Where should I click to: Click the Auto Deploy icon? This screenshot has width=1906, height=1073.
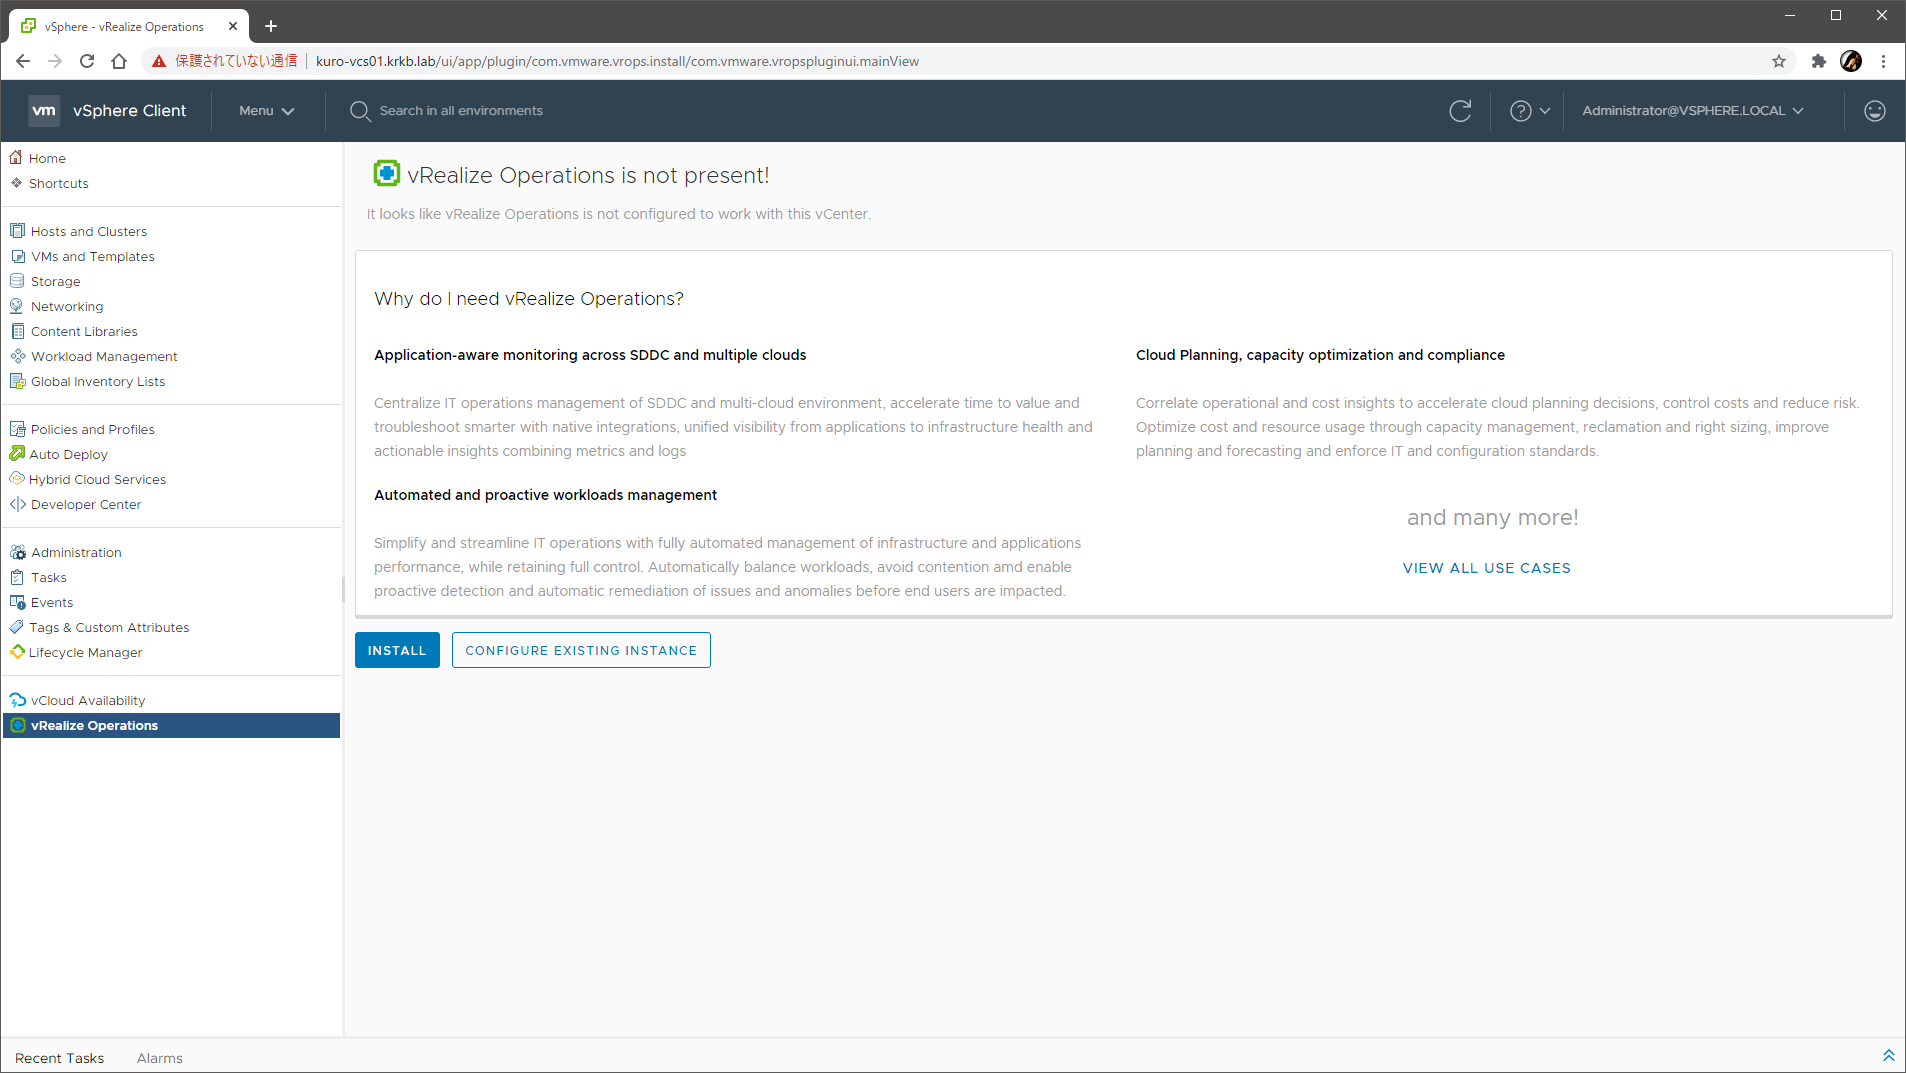coord(17,454)
